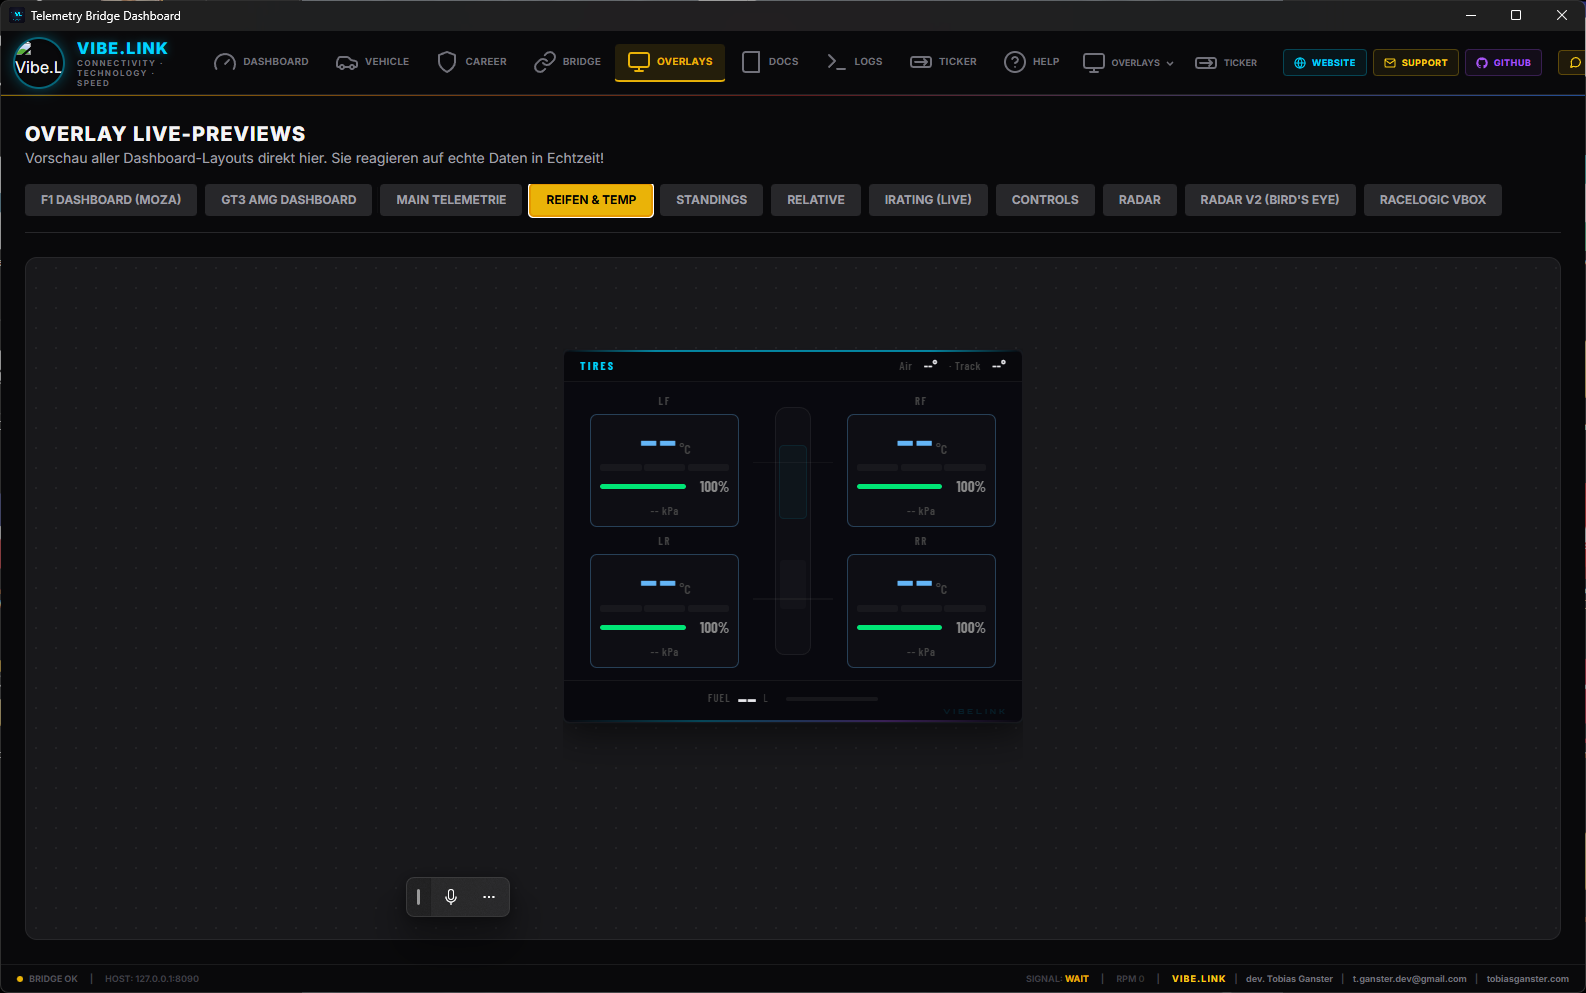Open the three-dots menu in floating bar
Image resolution: width=1586 pixels, height=993 pixels.
pos(489,897)
